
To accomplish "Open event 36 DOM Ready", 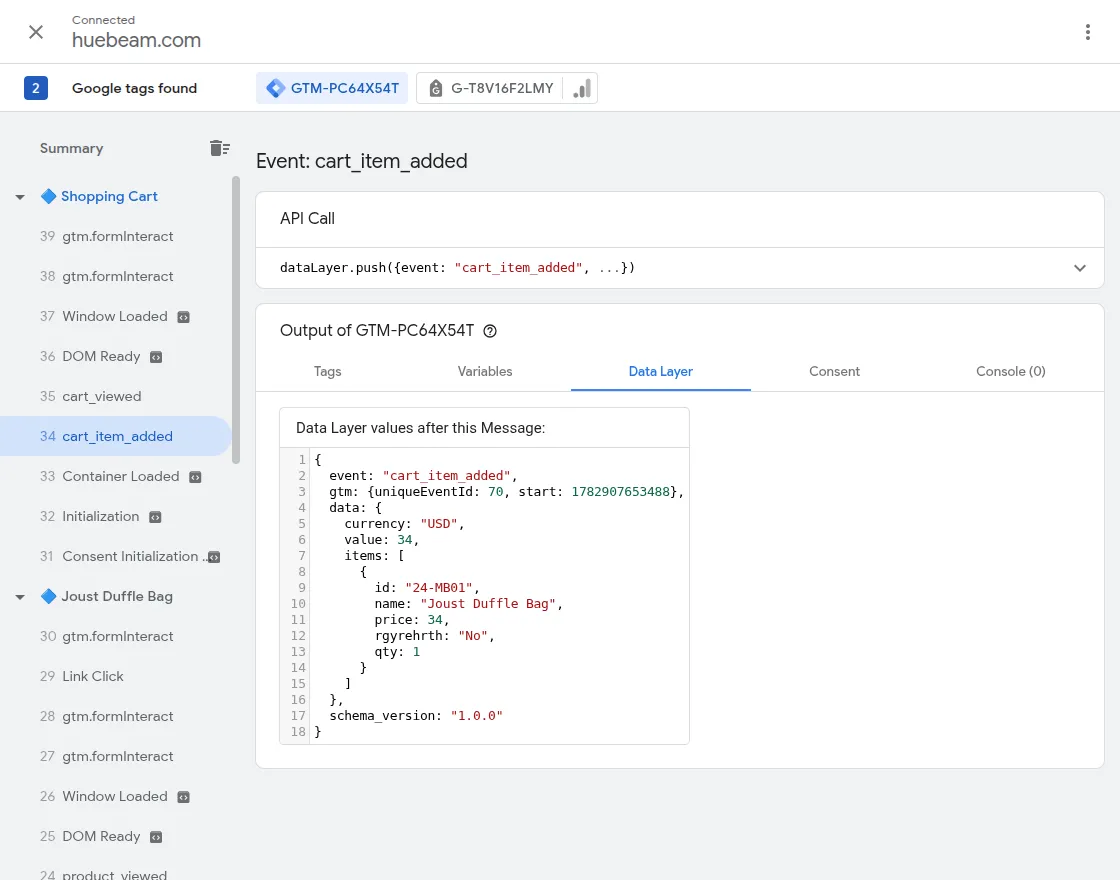I will (x=116, y=356).
